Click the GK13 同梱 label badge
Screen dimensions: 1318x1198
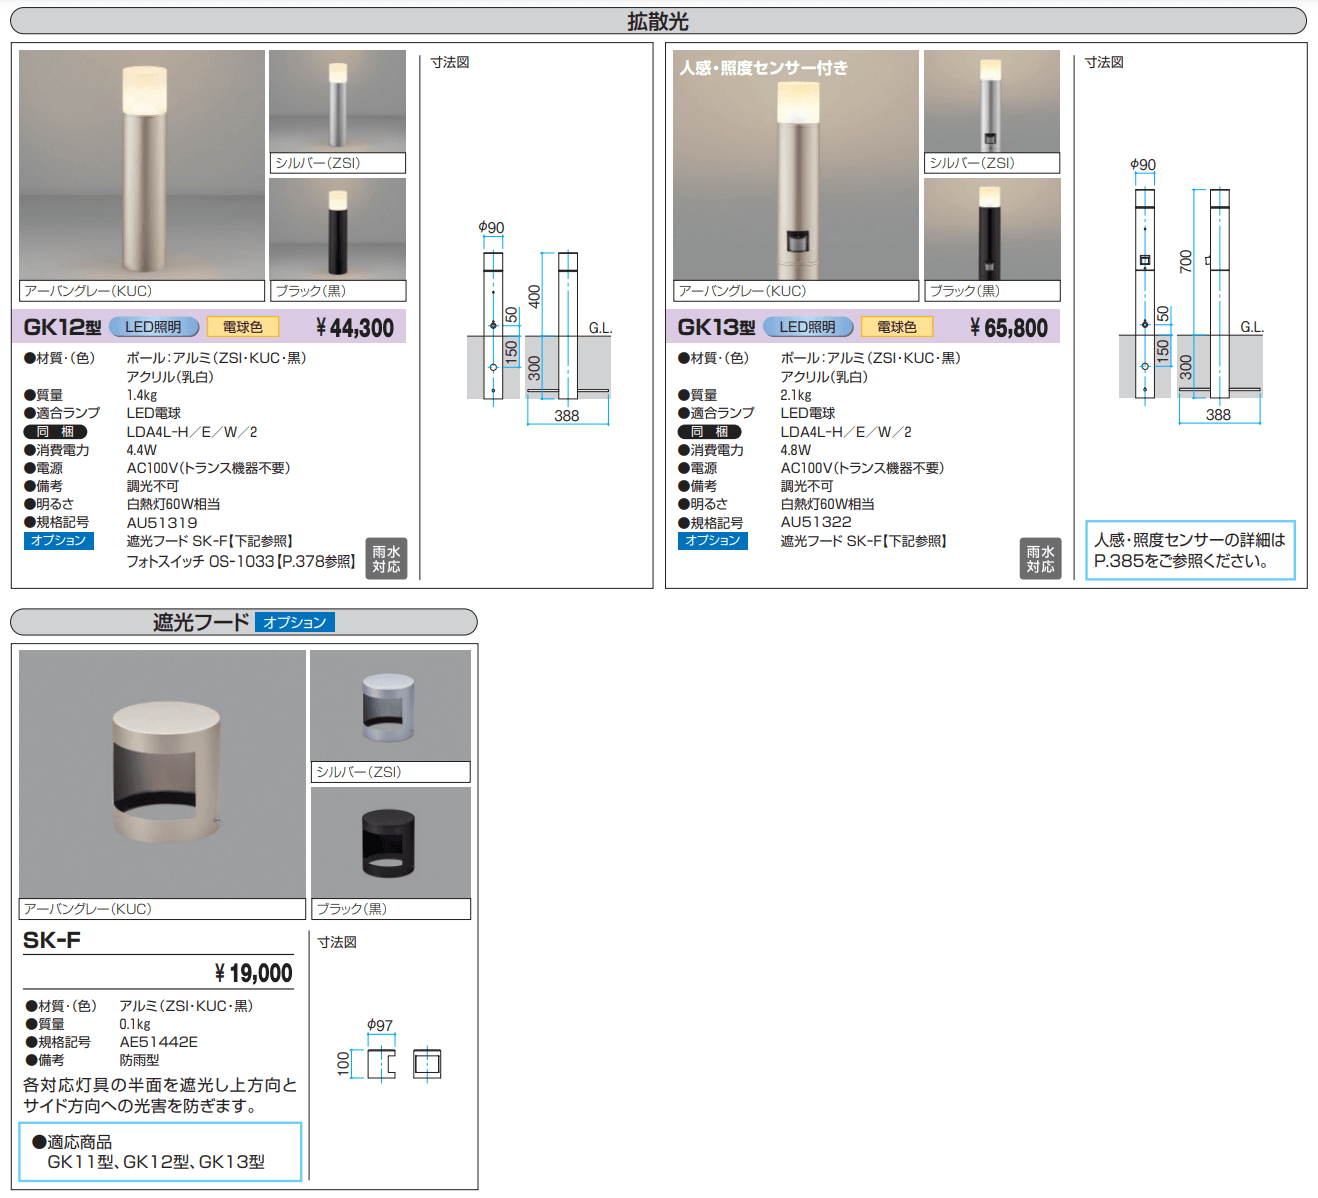pos(709,432)
